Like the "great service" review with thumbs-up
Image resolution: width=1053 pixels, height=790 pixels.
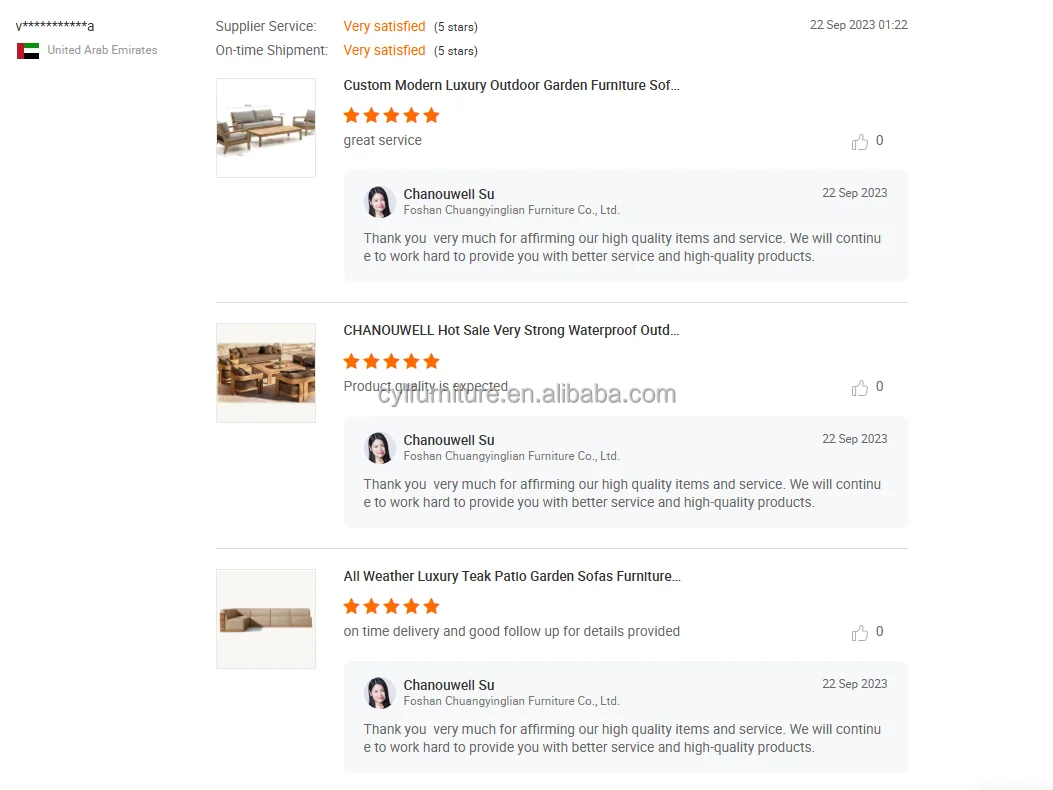coord(860,142)
